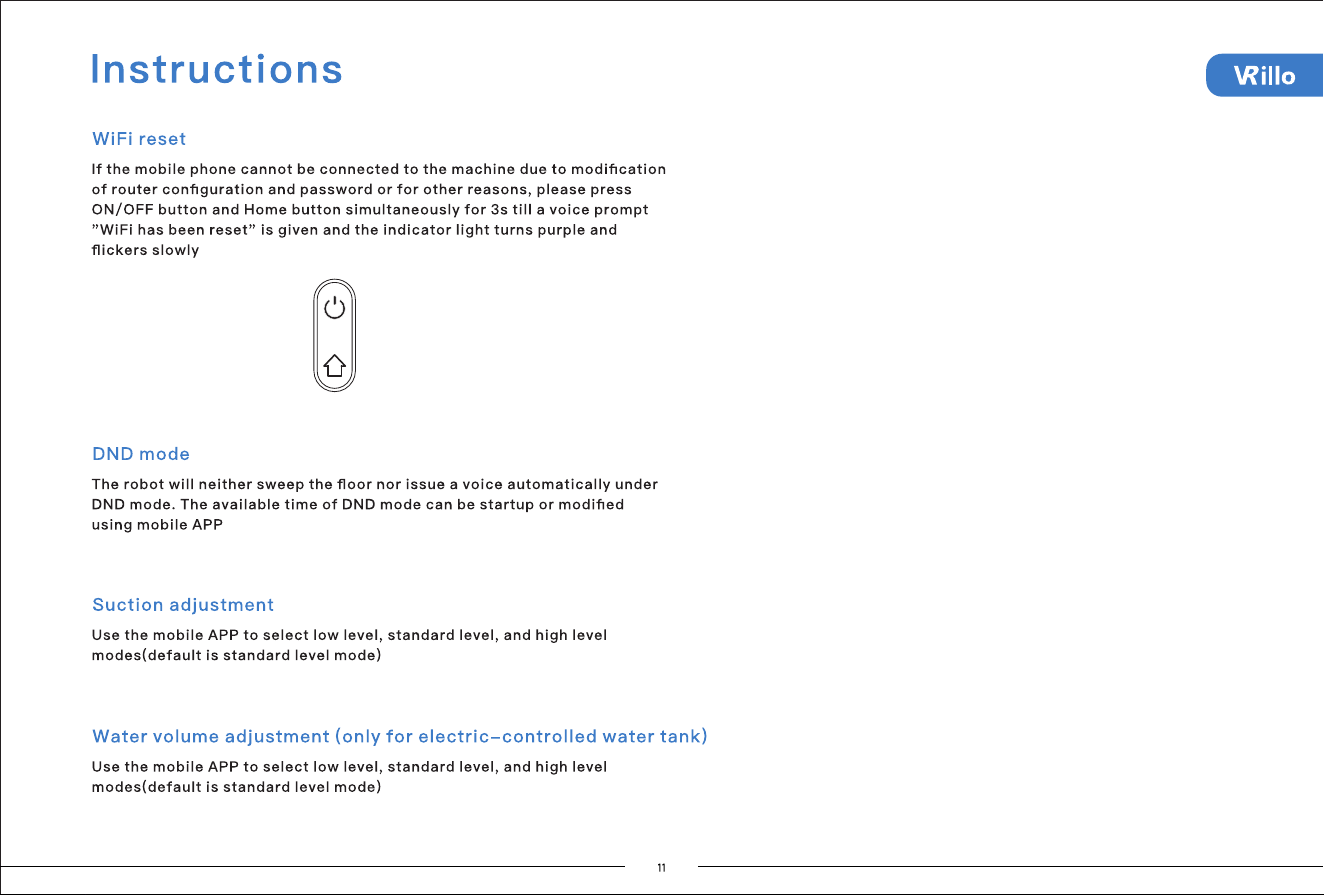Click the Vrillo logo badge
The height and width of the screenshot is (895, 1324).
click(1264, 76)
